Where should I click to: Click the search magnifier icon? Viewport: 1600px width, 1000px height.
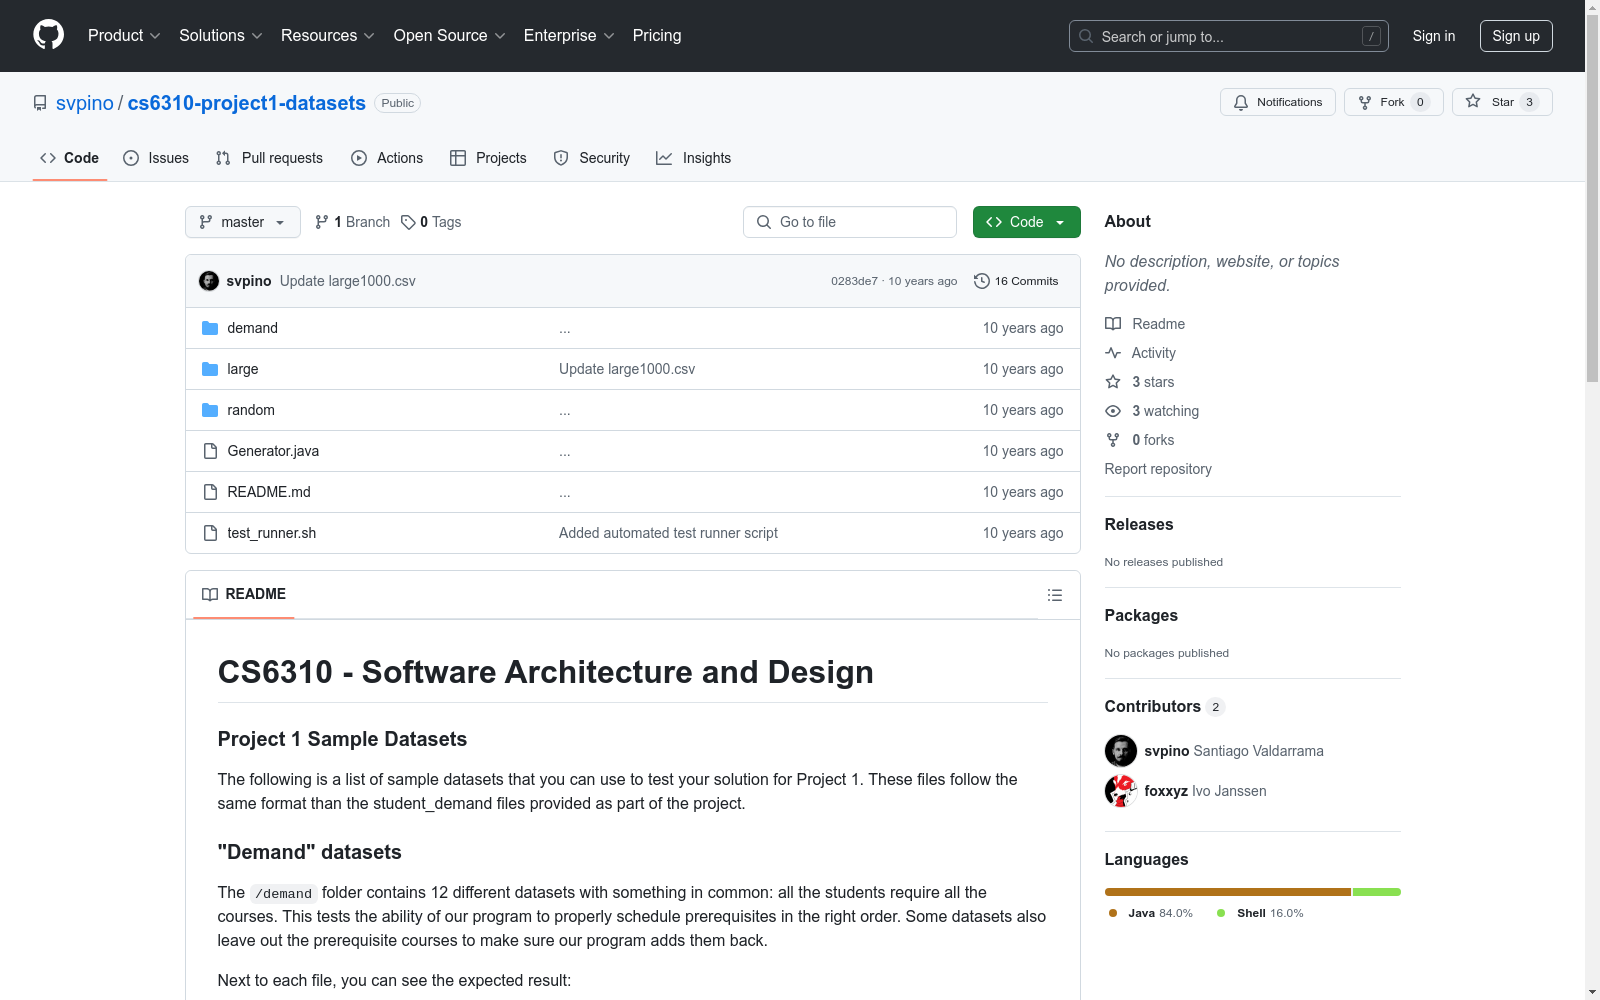(x=1086, y=36)
